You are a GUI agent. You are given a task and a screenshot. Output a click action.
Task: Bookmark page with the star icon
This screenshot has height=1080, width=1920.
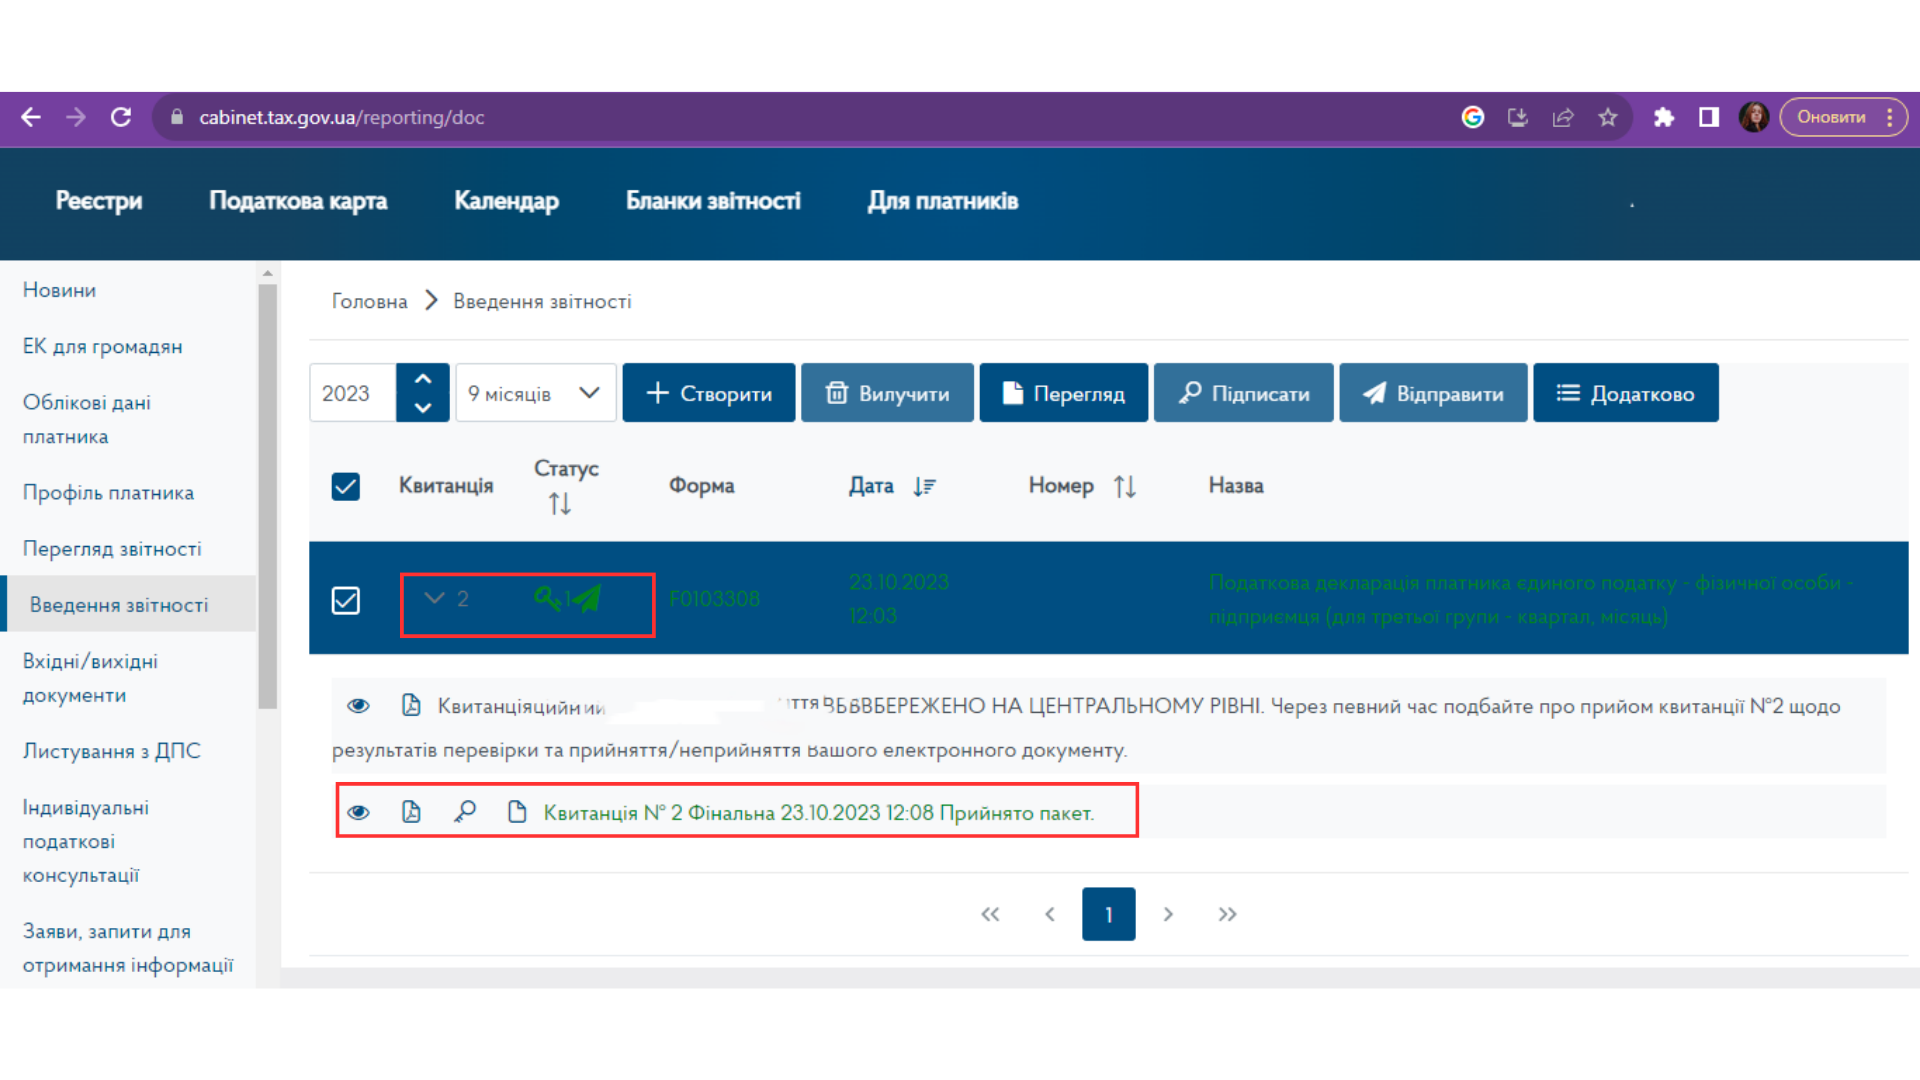coord(1608,117)
